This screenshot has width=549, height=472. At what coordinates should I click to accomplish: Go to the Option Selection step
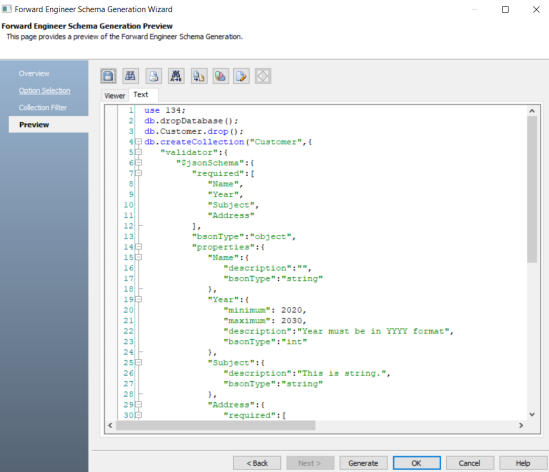tap(44, 91)
